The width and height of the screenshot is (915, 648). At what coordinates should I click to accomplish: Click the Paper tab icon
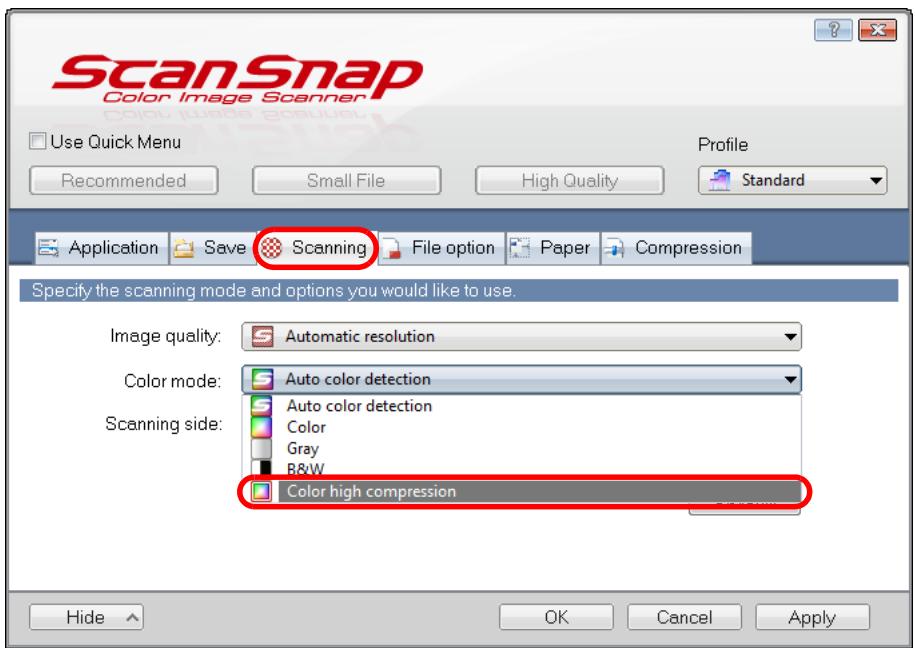(x=519, y=248)
